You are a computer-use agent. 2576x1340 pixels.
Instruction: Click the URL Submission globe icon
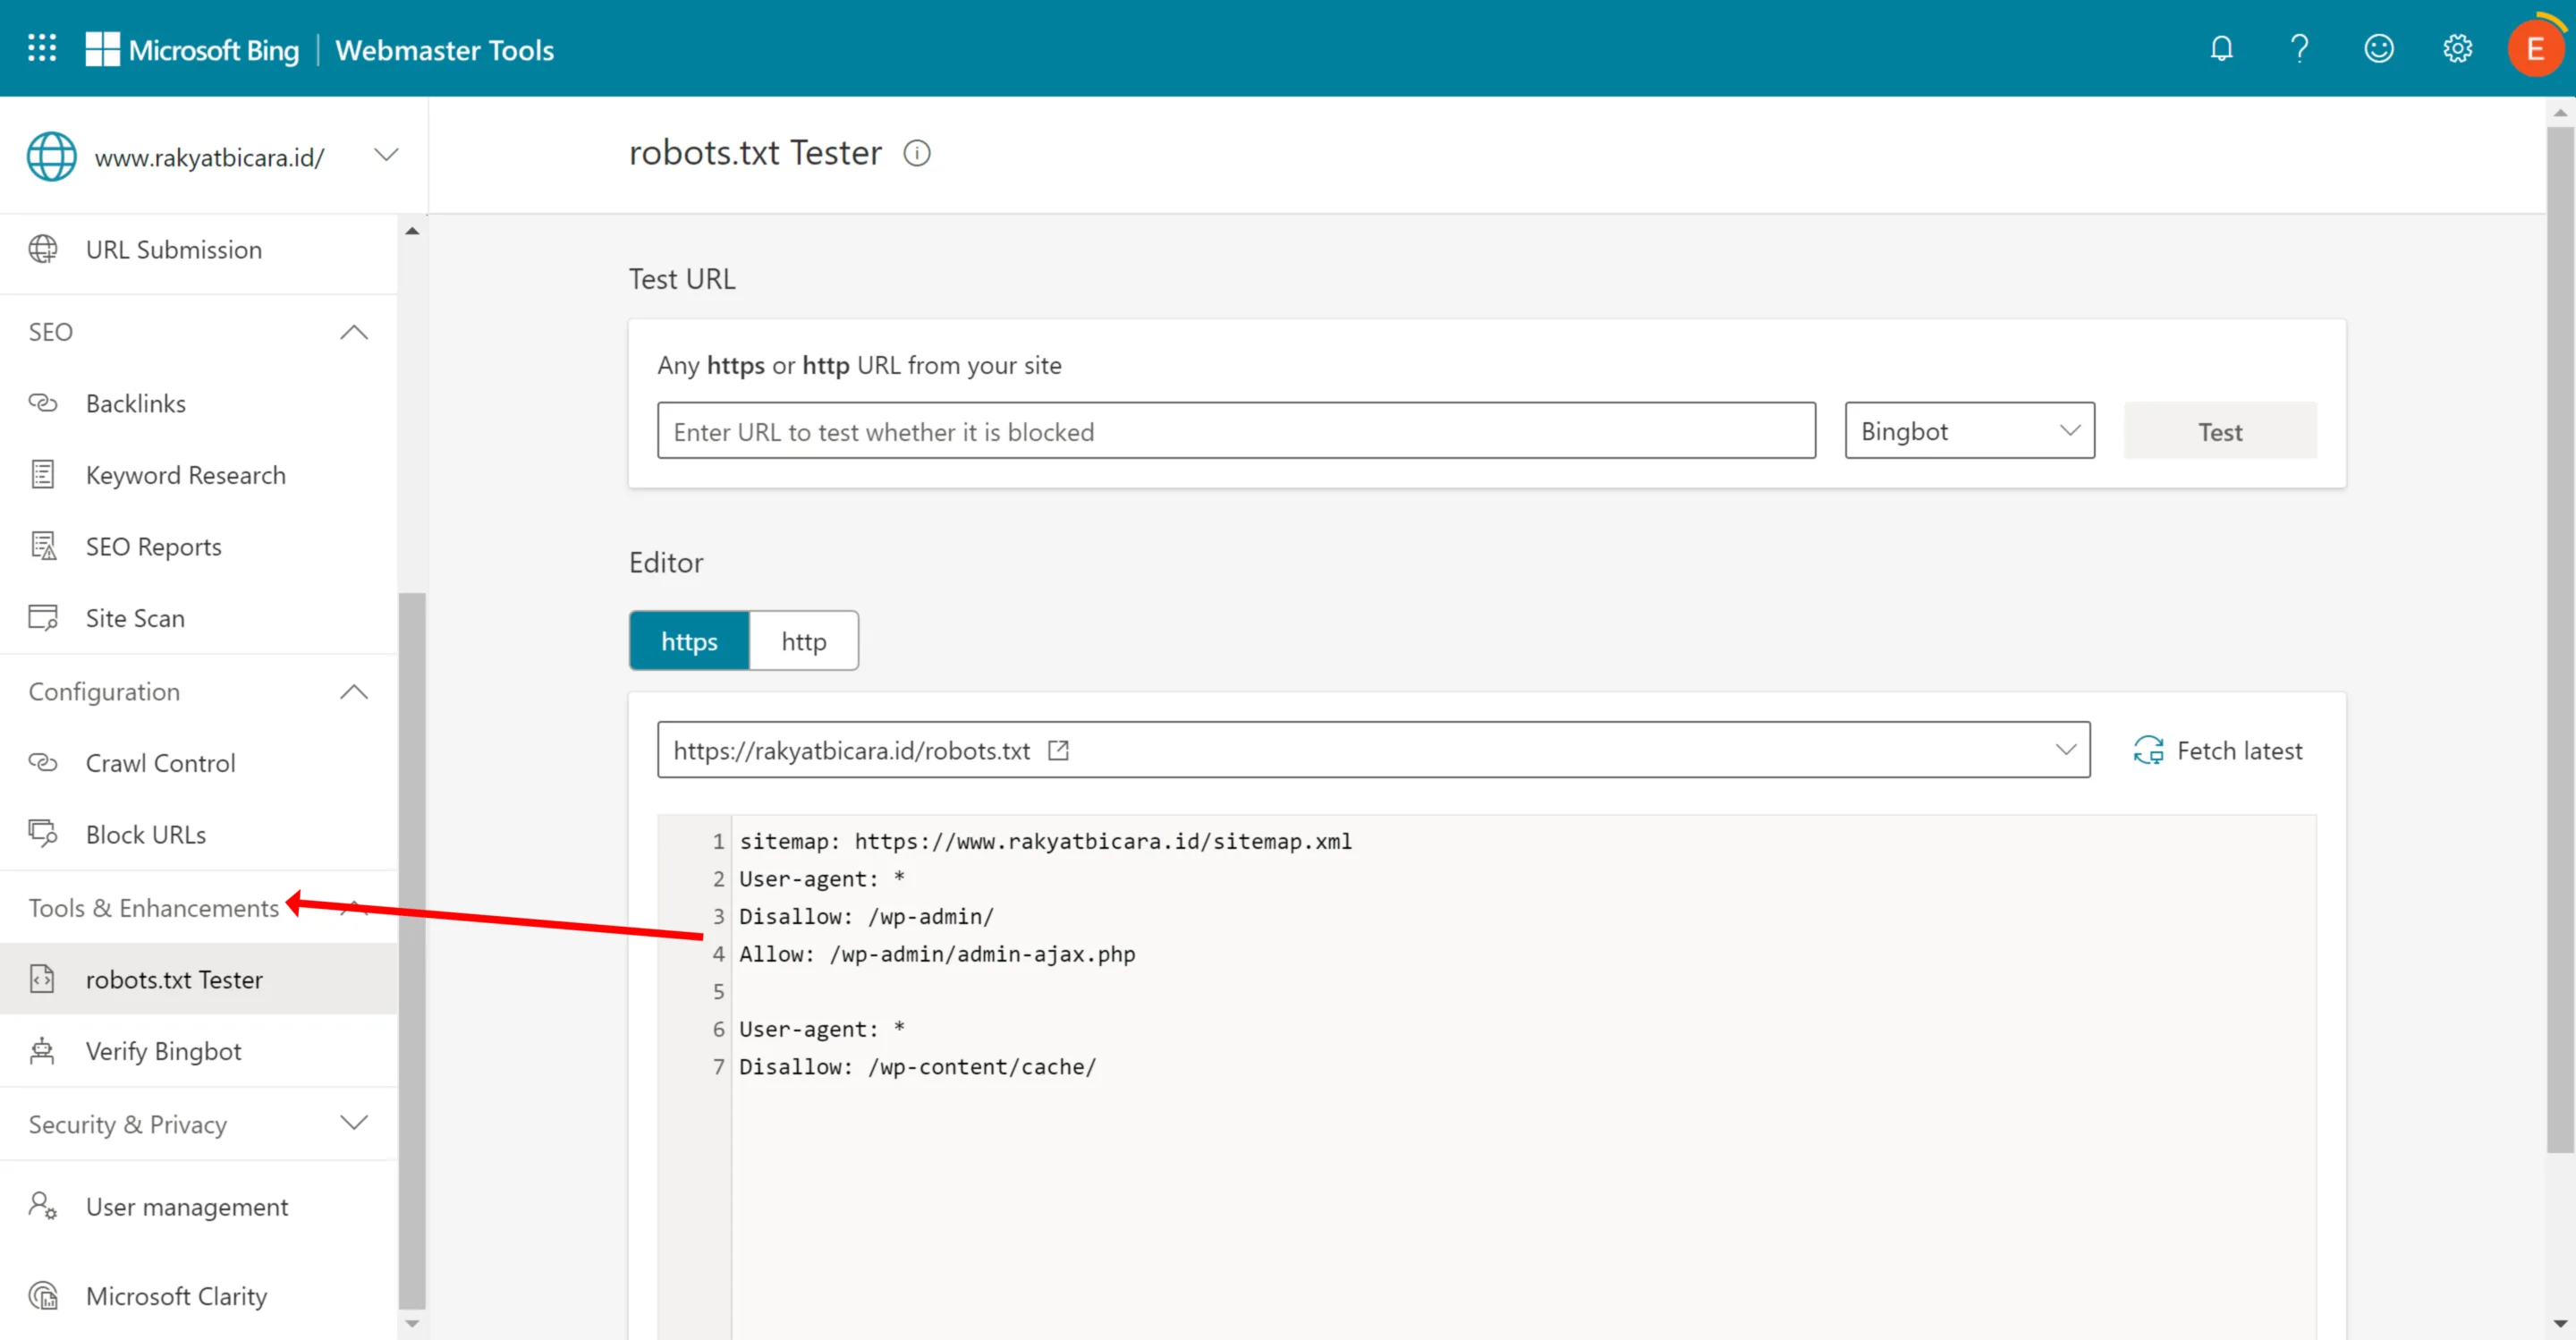(43, 249)
